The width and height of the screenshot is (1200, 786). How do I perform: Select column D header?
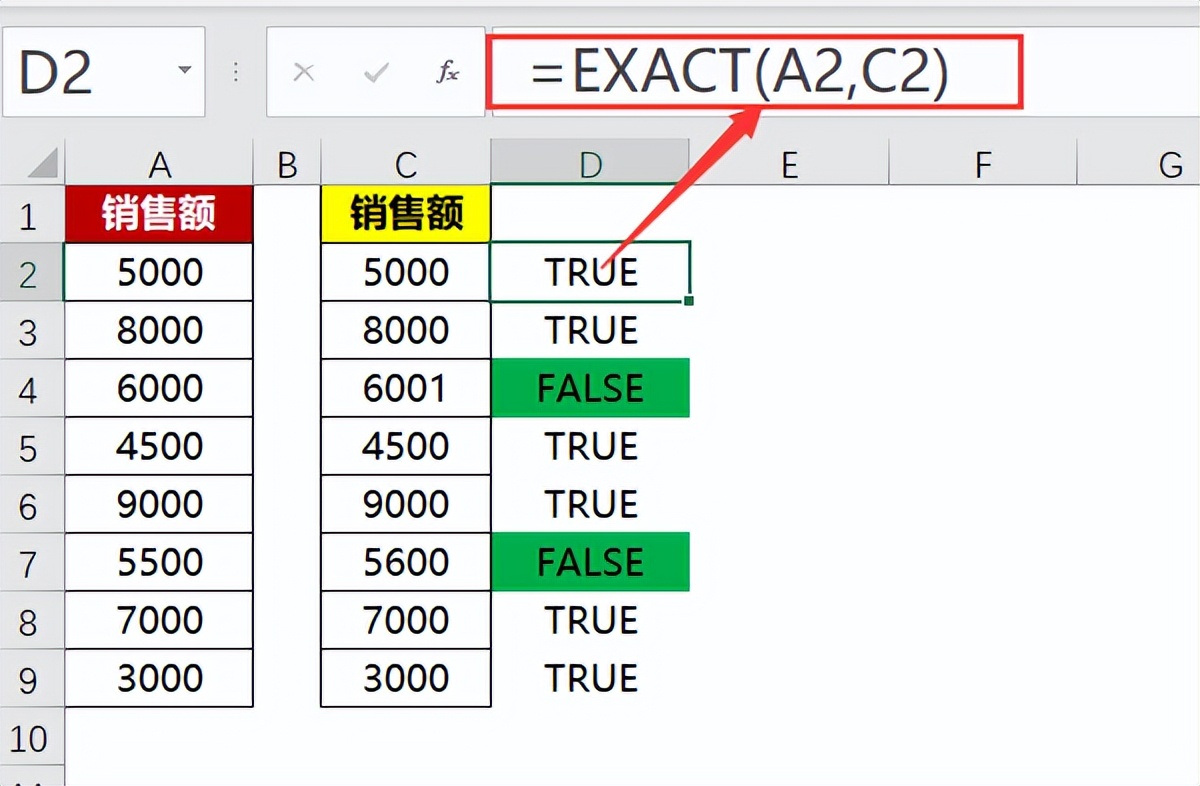point(590,162)
